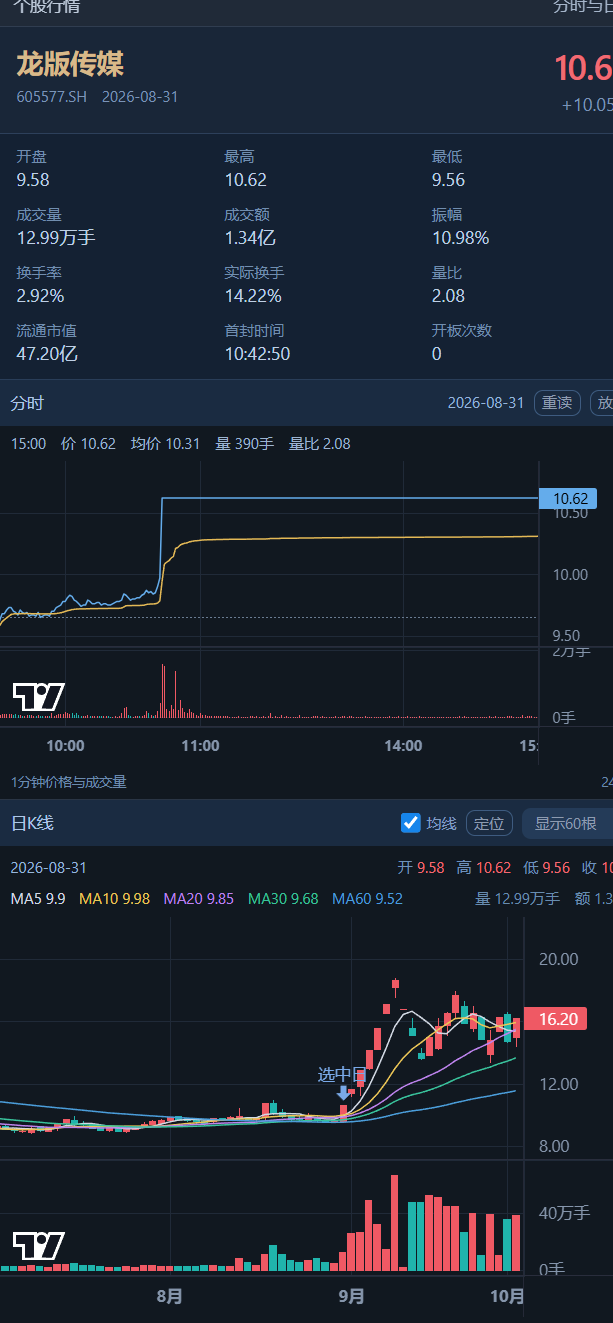Click the 开 9.58 readout above K-line chart
Screen dimensions: 613x1323
(x=420, y=868)
